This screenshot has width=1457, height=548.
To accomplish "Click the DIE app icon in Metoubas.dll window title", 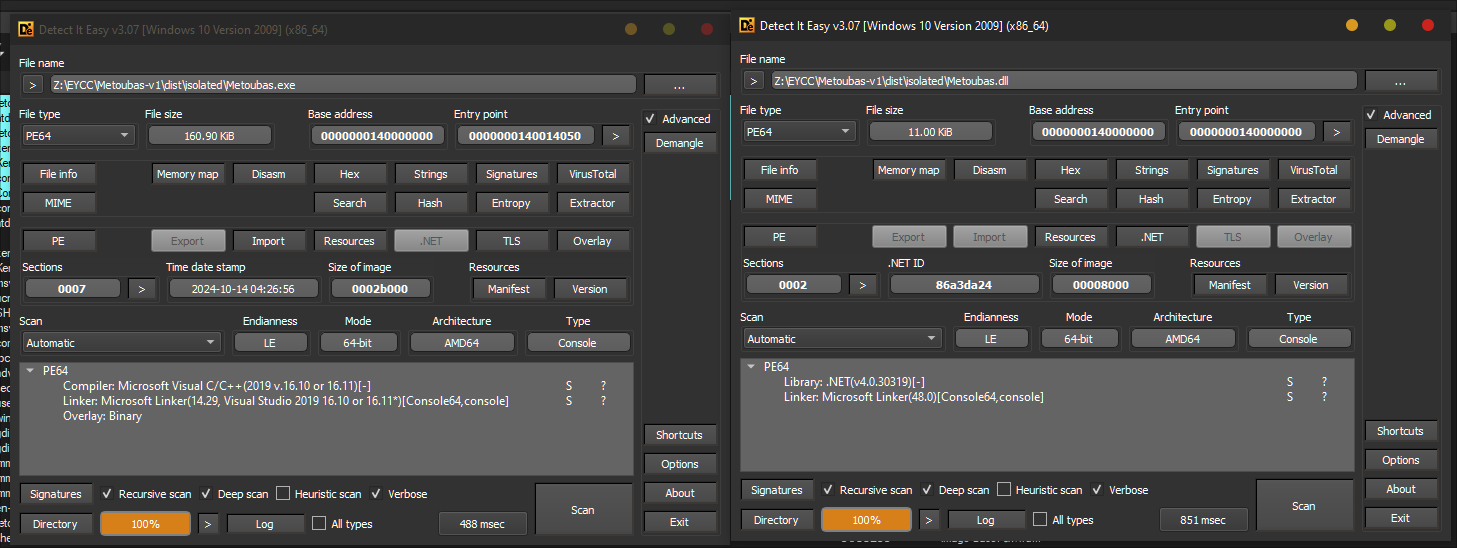I will [x=747, y=25].
